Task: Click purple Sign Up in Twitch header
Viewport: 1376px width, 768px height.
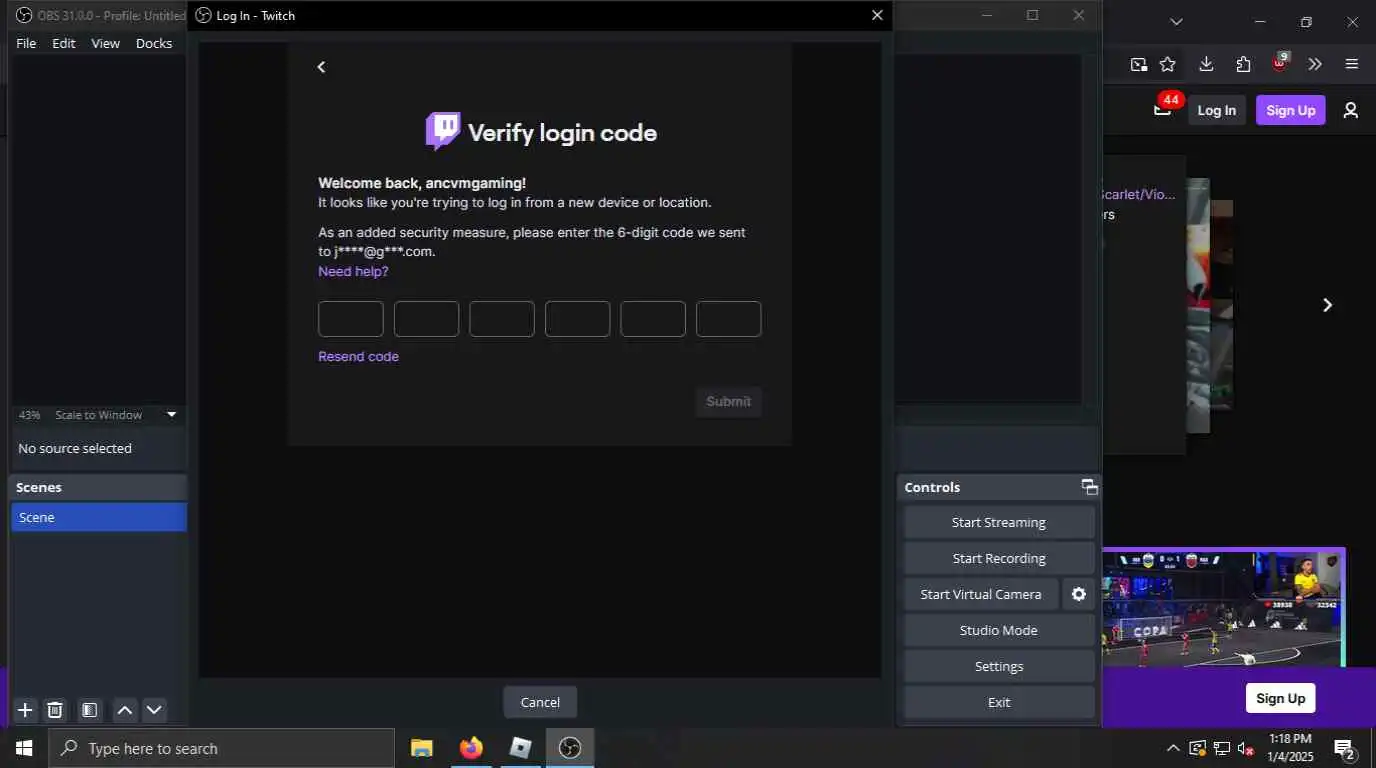Action: (1291, 110)
